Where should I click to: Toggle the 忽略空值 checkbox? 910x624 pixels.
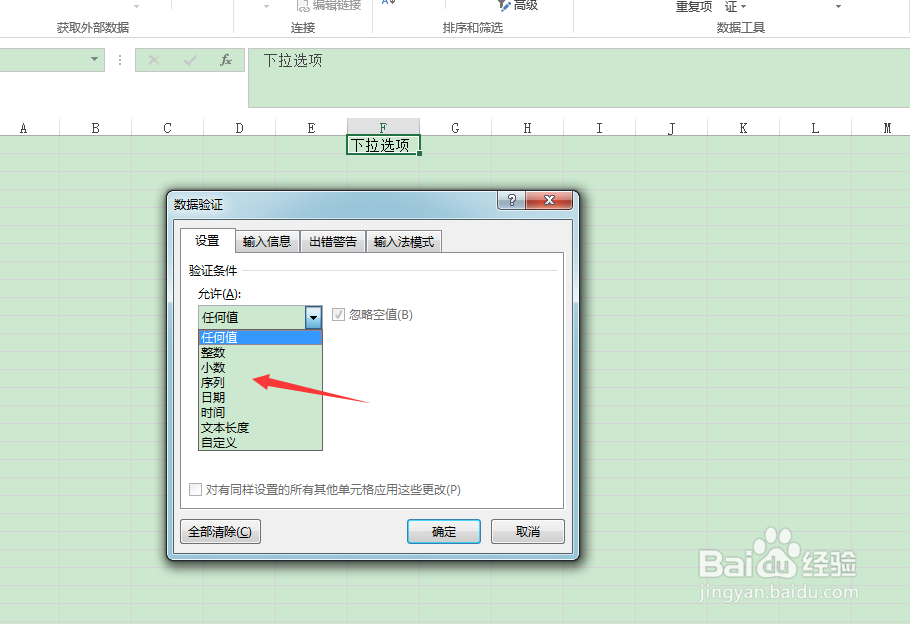(x=338, y=315)
